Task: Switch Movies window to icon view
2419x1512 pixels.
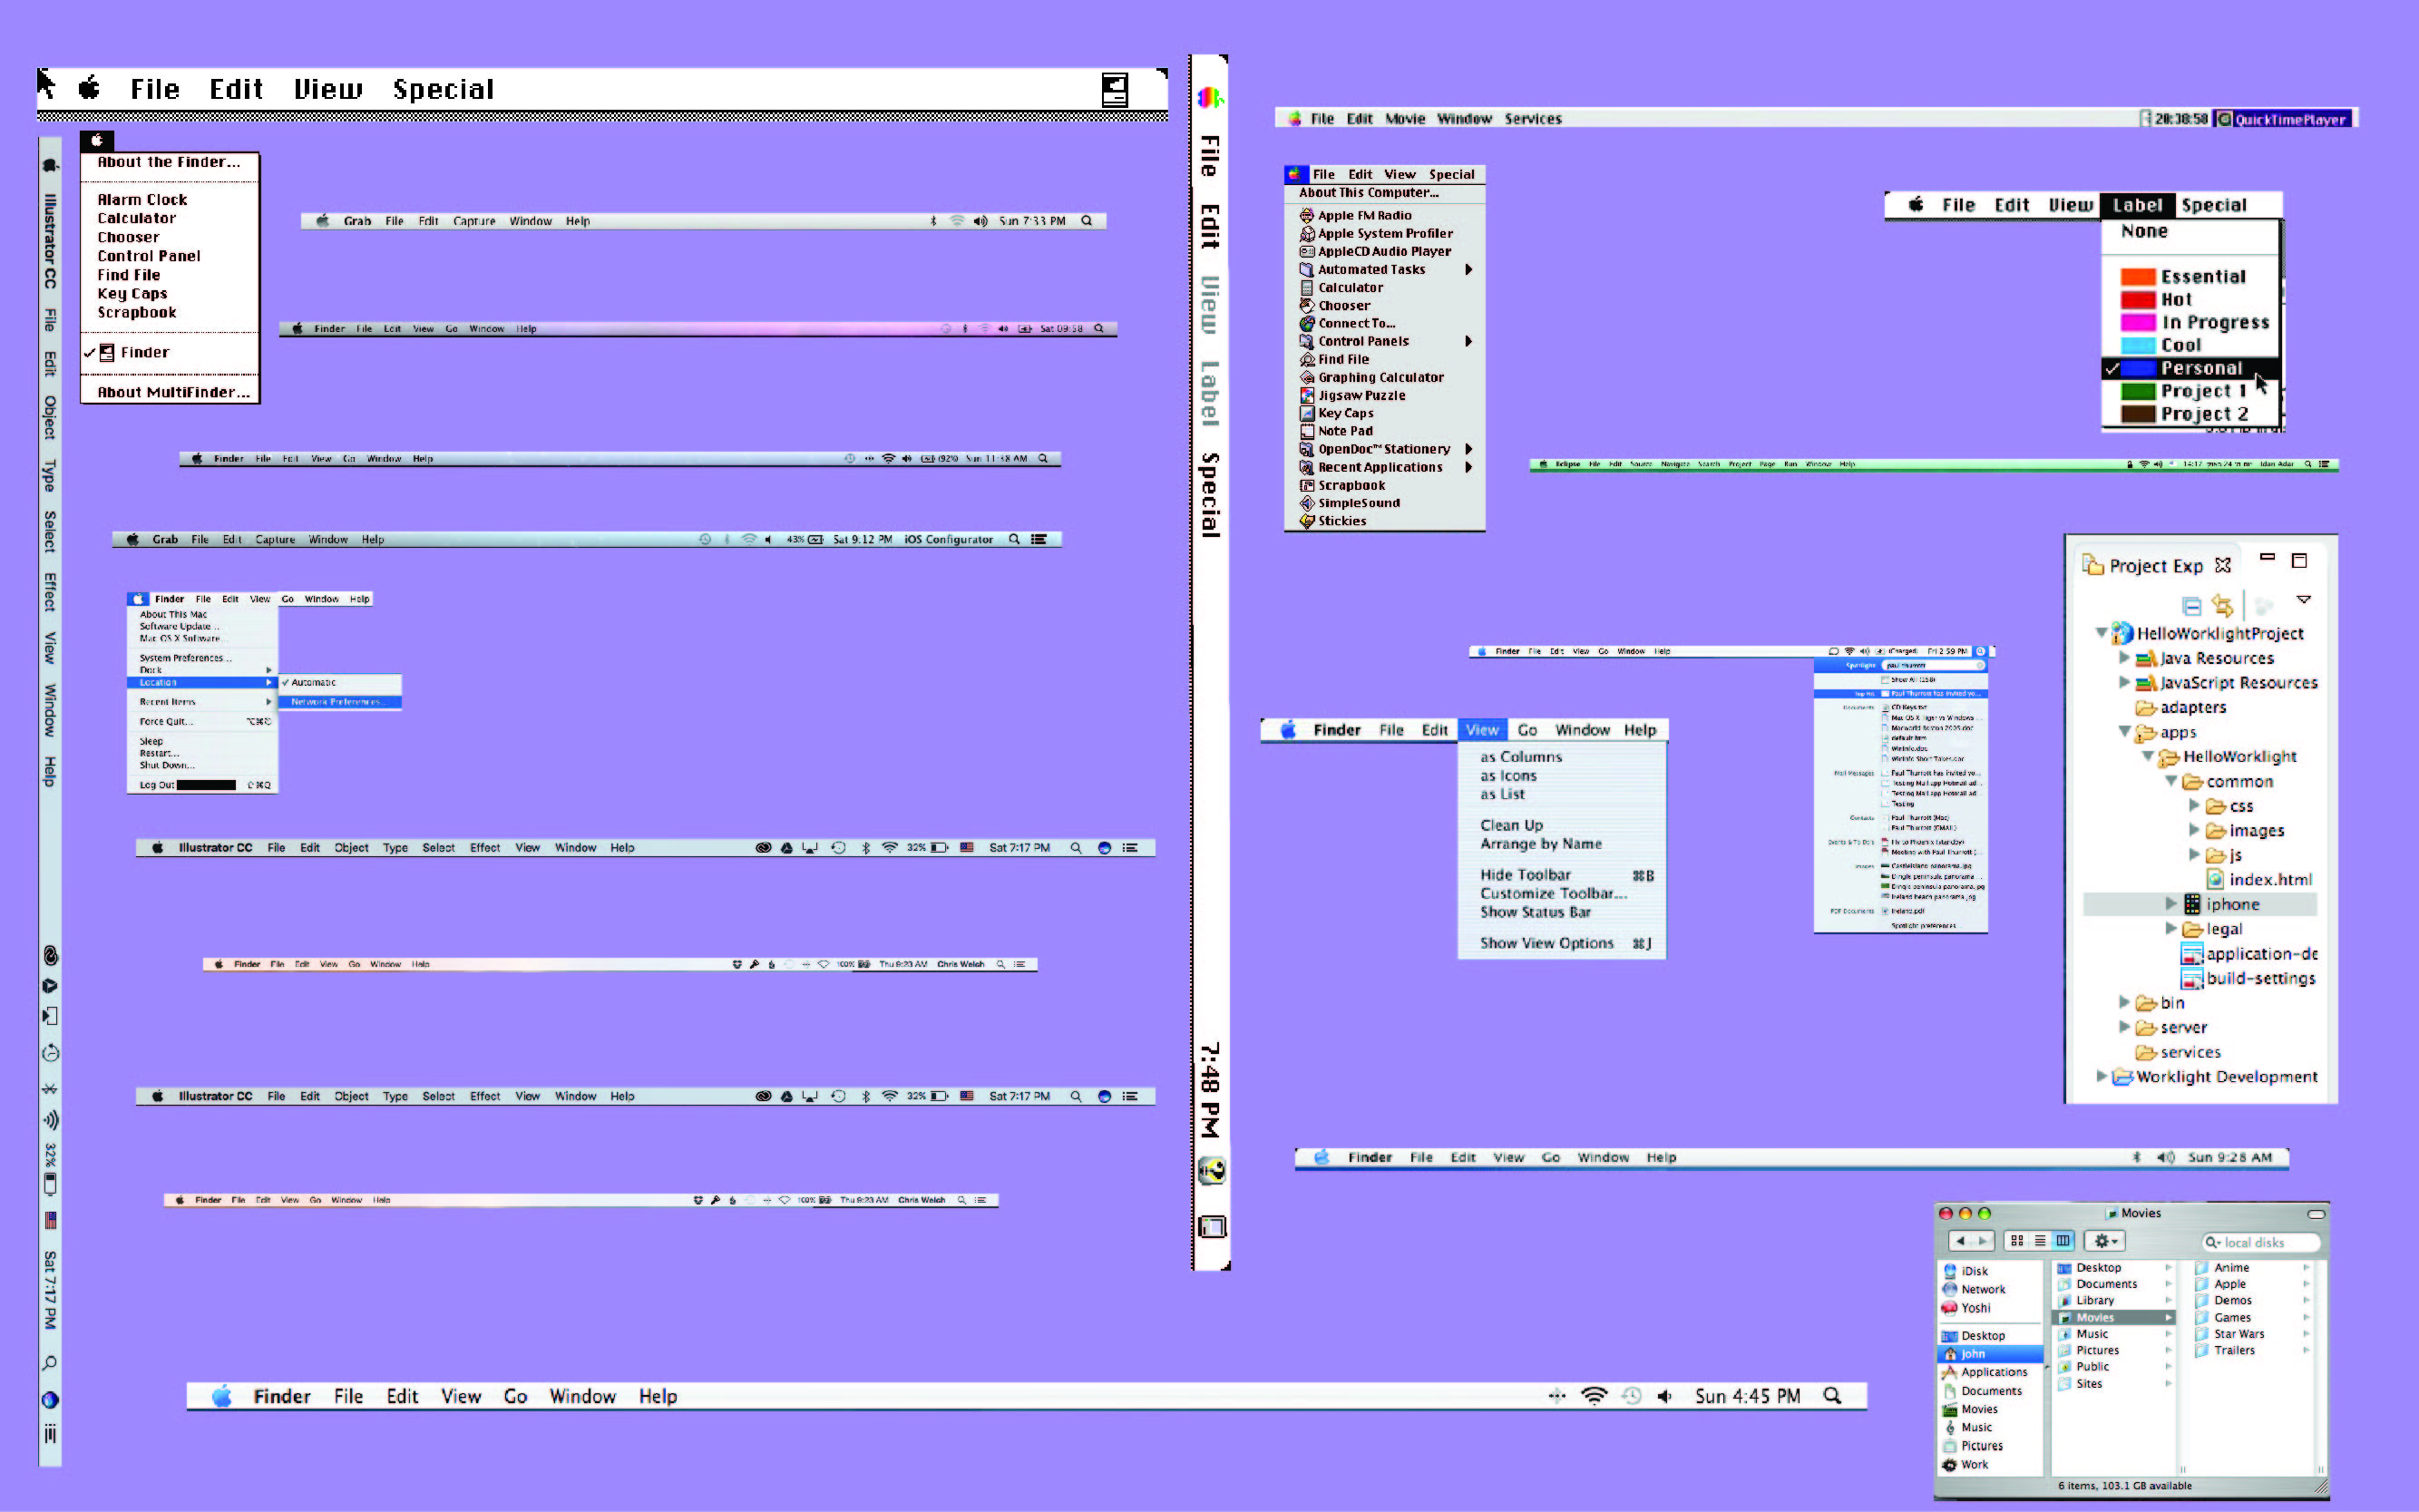Action: [2017, 1241]
